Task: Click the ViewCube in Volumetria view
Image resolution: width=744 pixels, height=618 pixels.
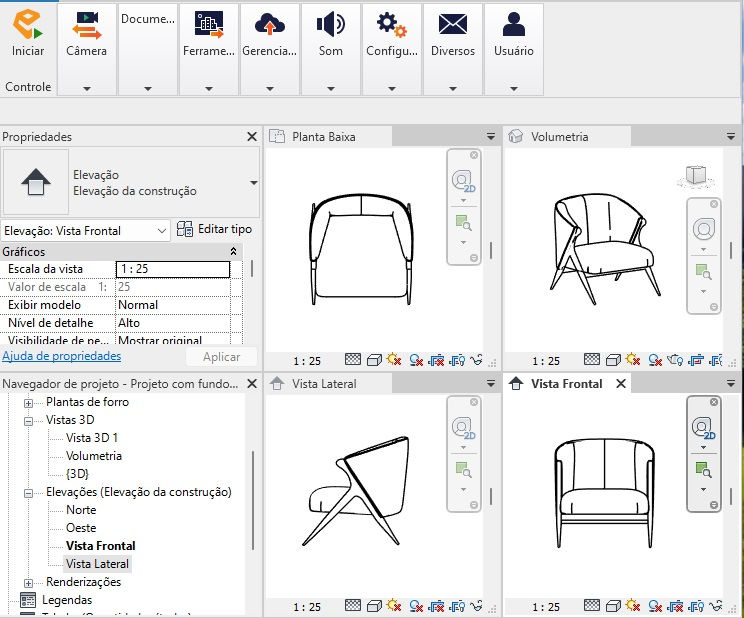Action: tap(696, 176)
